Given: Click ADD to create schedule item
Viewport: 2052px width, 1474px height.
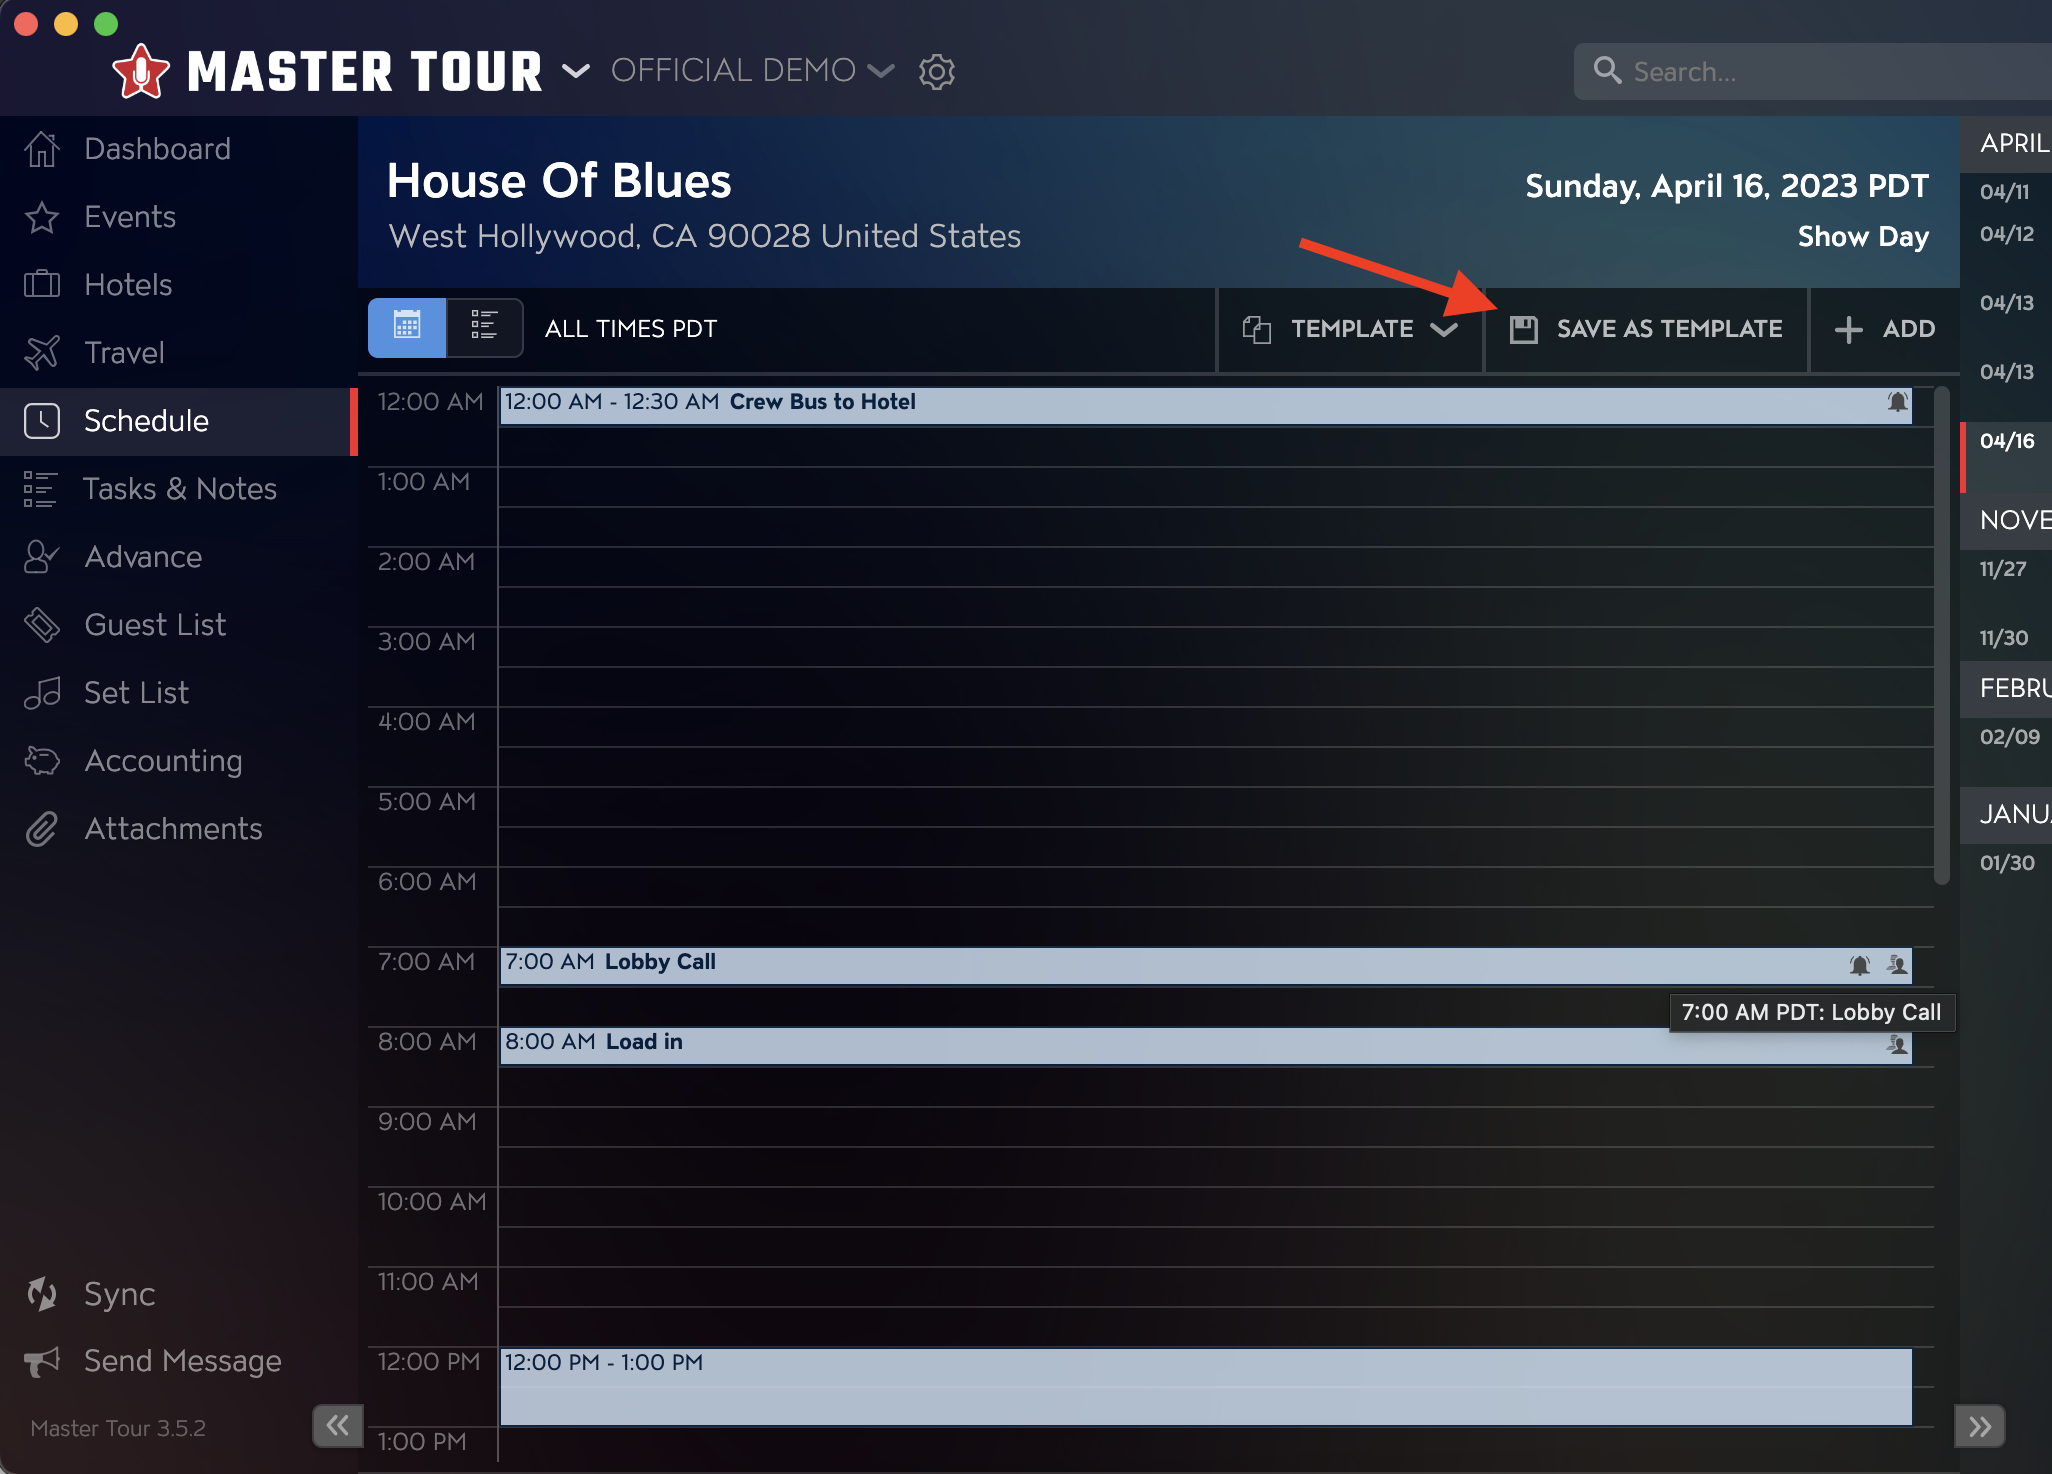Looking at the screenshot, I should [1885, 329].
